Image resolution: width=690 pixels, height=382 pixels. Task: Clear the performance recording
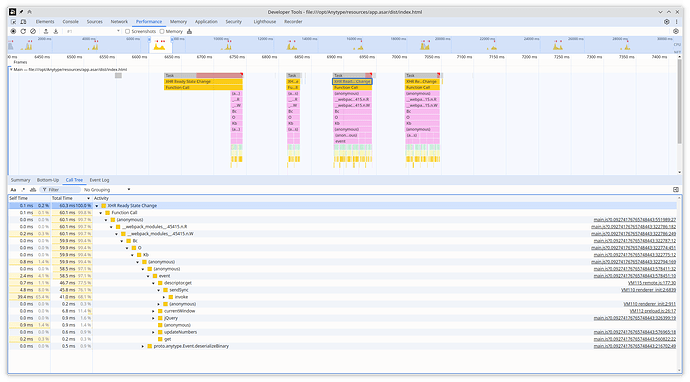(33, 31)
